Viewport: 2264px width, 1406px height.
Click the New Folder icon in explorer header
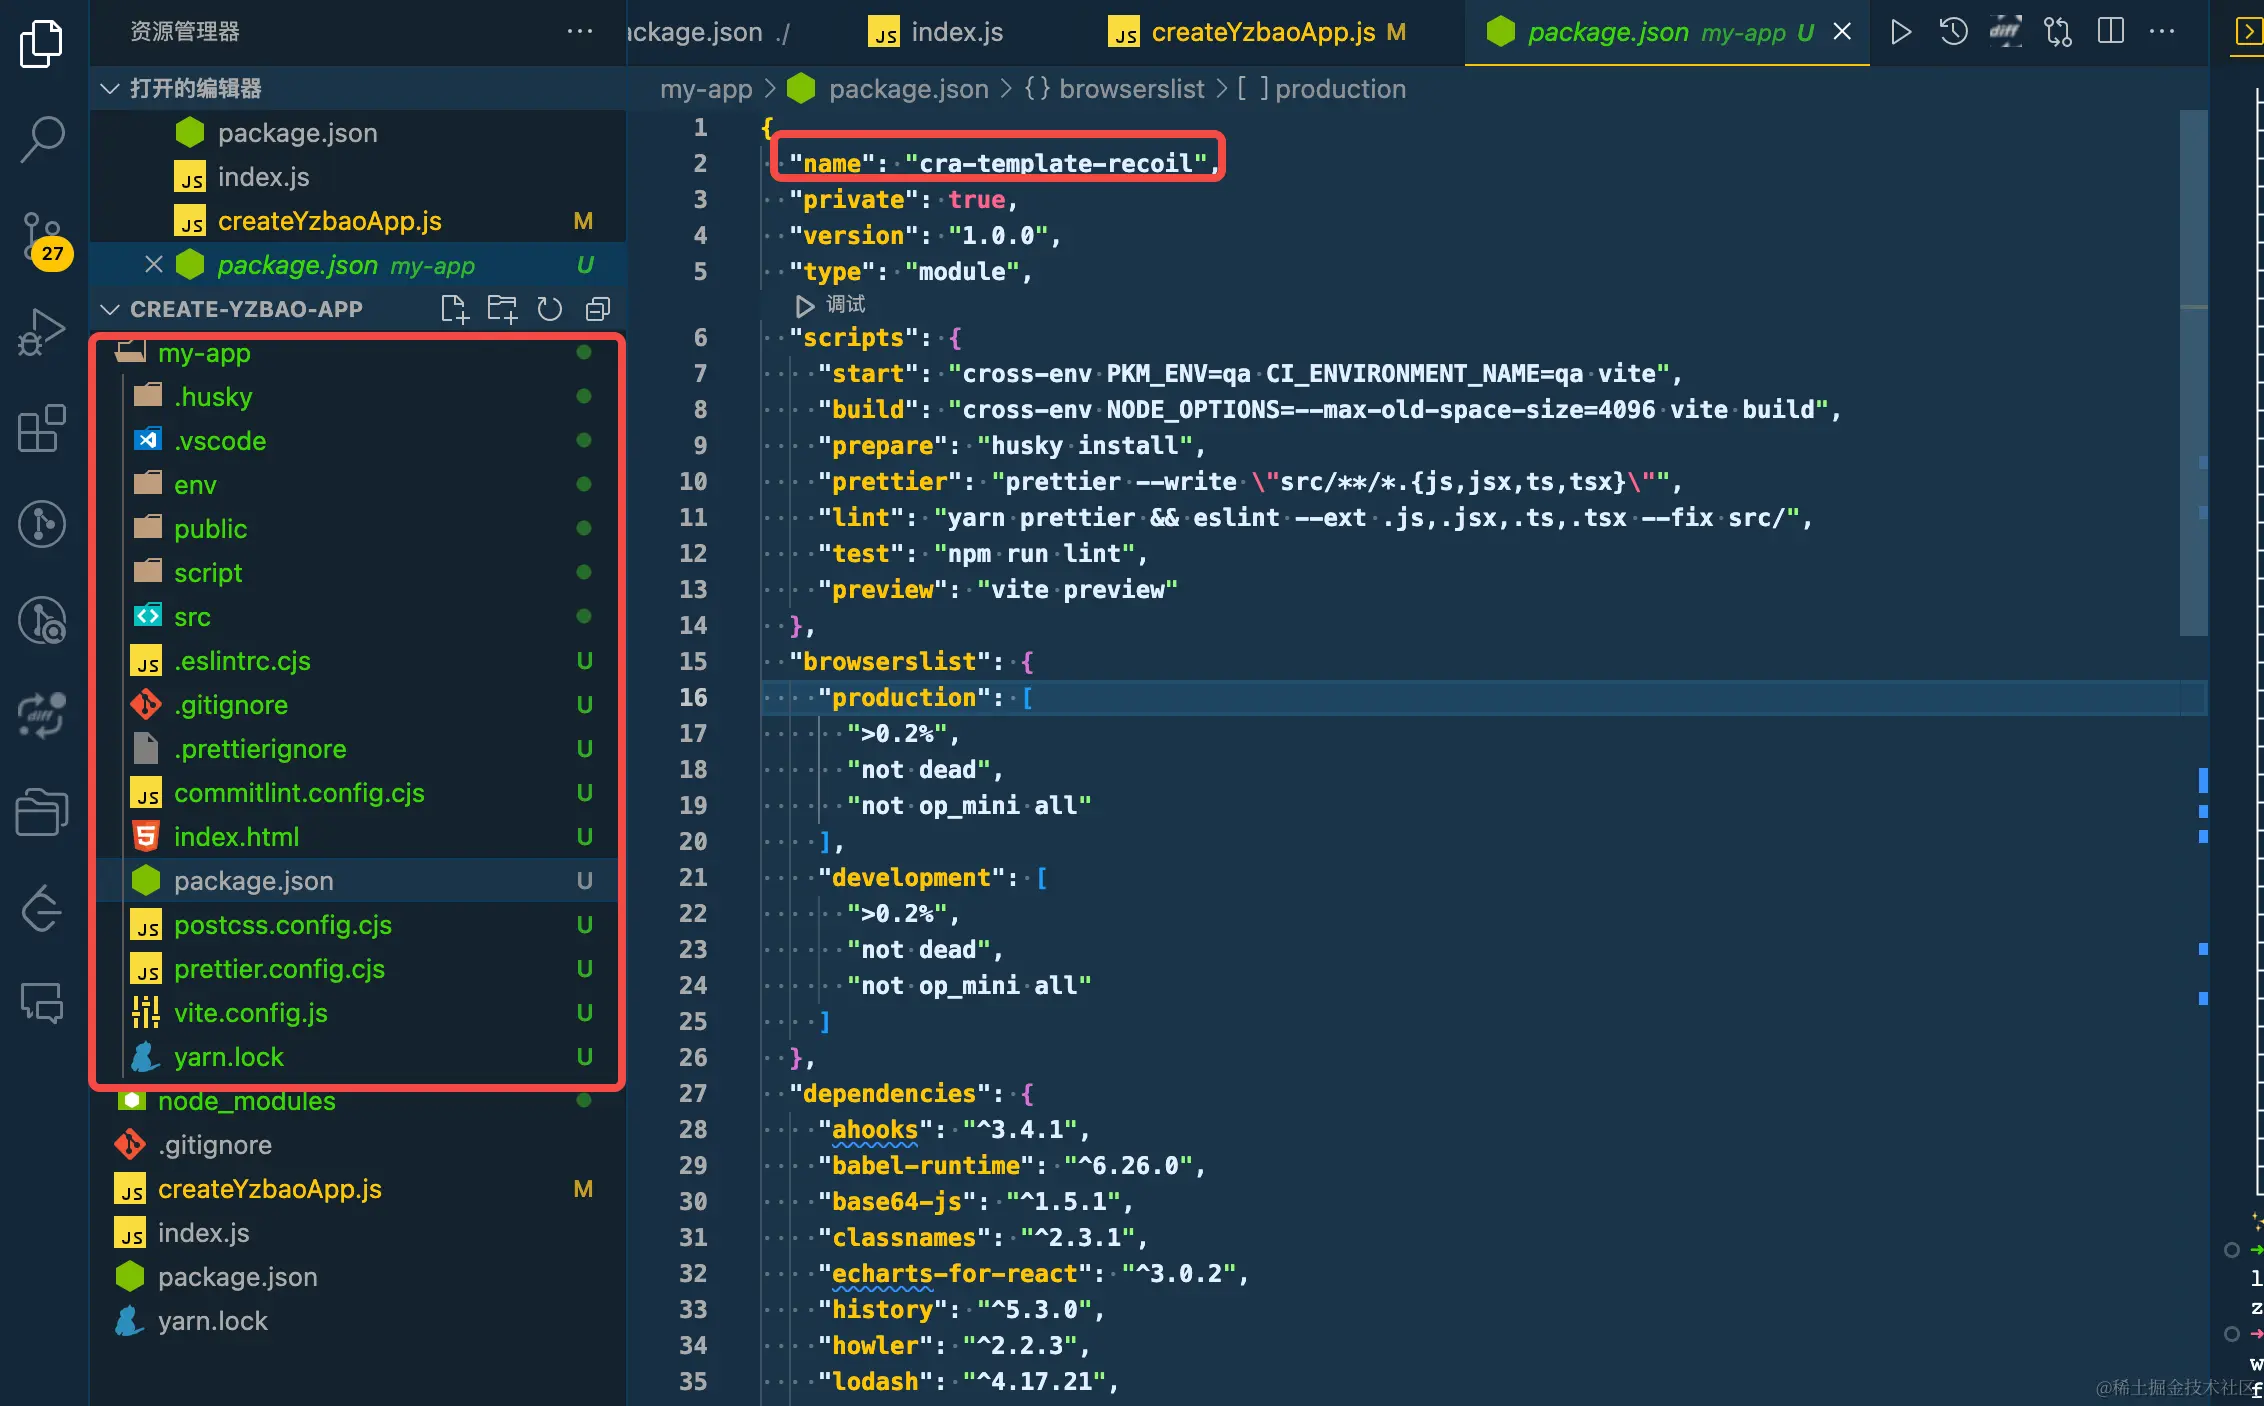pyautogui.click(x=502, y=309)
